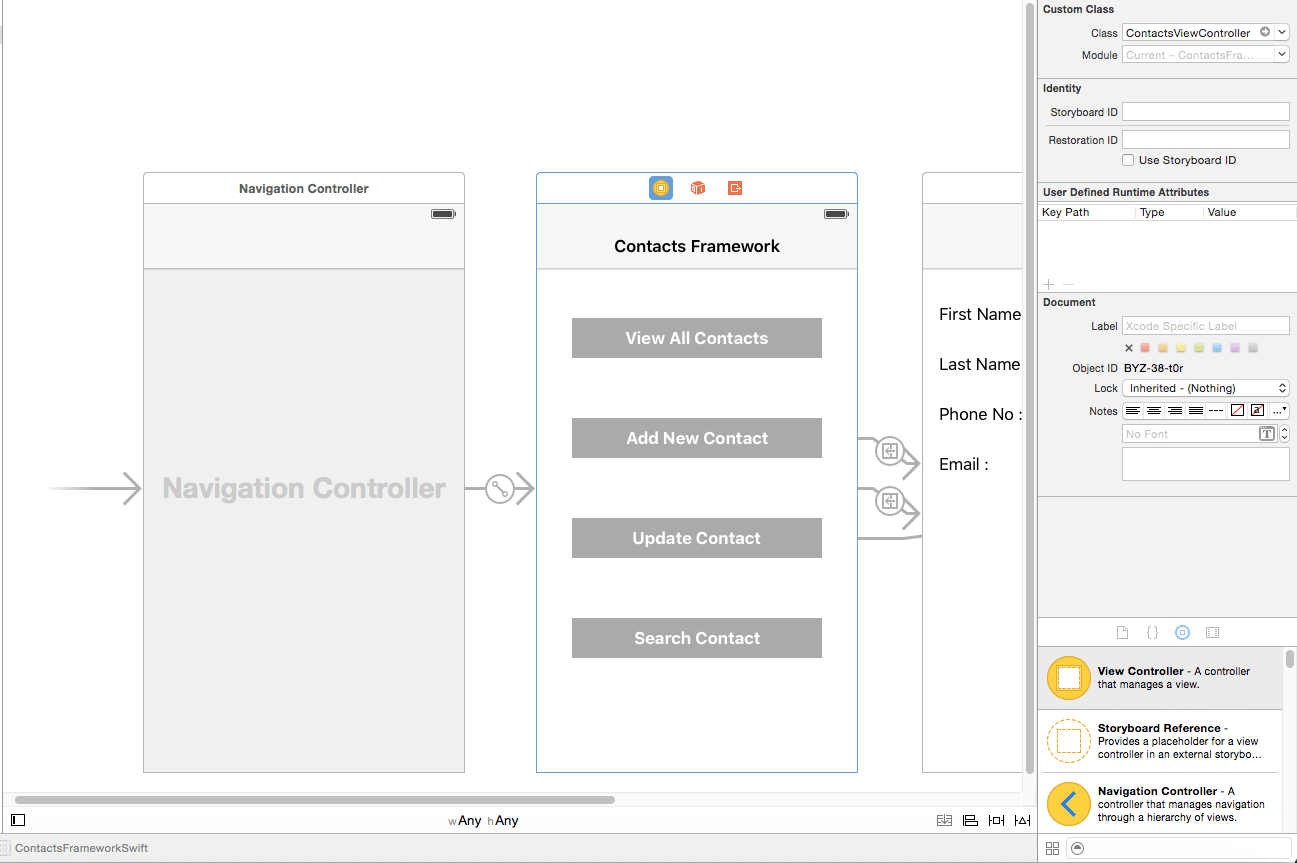Expand the Class combo box dropdown arrow

[1282, 33]
